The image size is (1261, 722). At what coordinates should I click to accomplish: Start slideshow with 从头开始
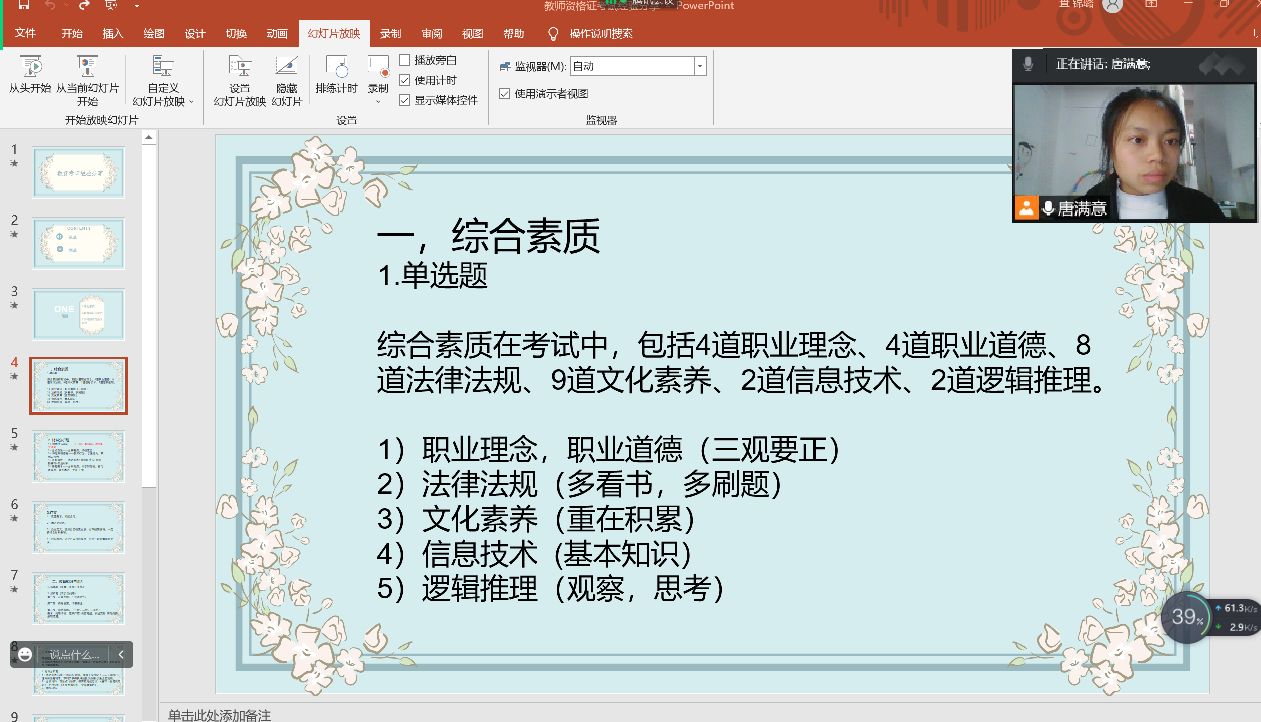(x=30, y=75)
